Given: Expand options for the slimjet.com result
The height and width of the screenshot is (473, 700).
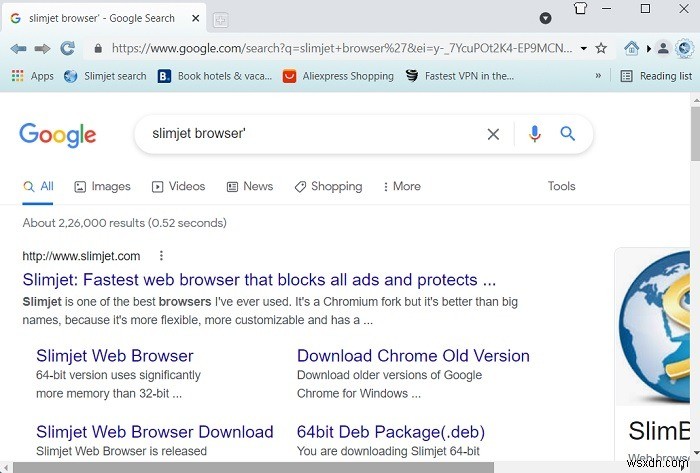Looking at the screenshot, I should [161, 256].
